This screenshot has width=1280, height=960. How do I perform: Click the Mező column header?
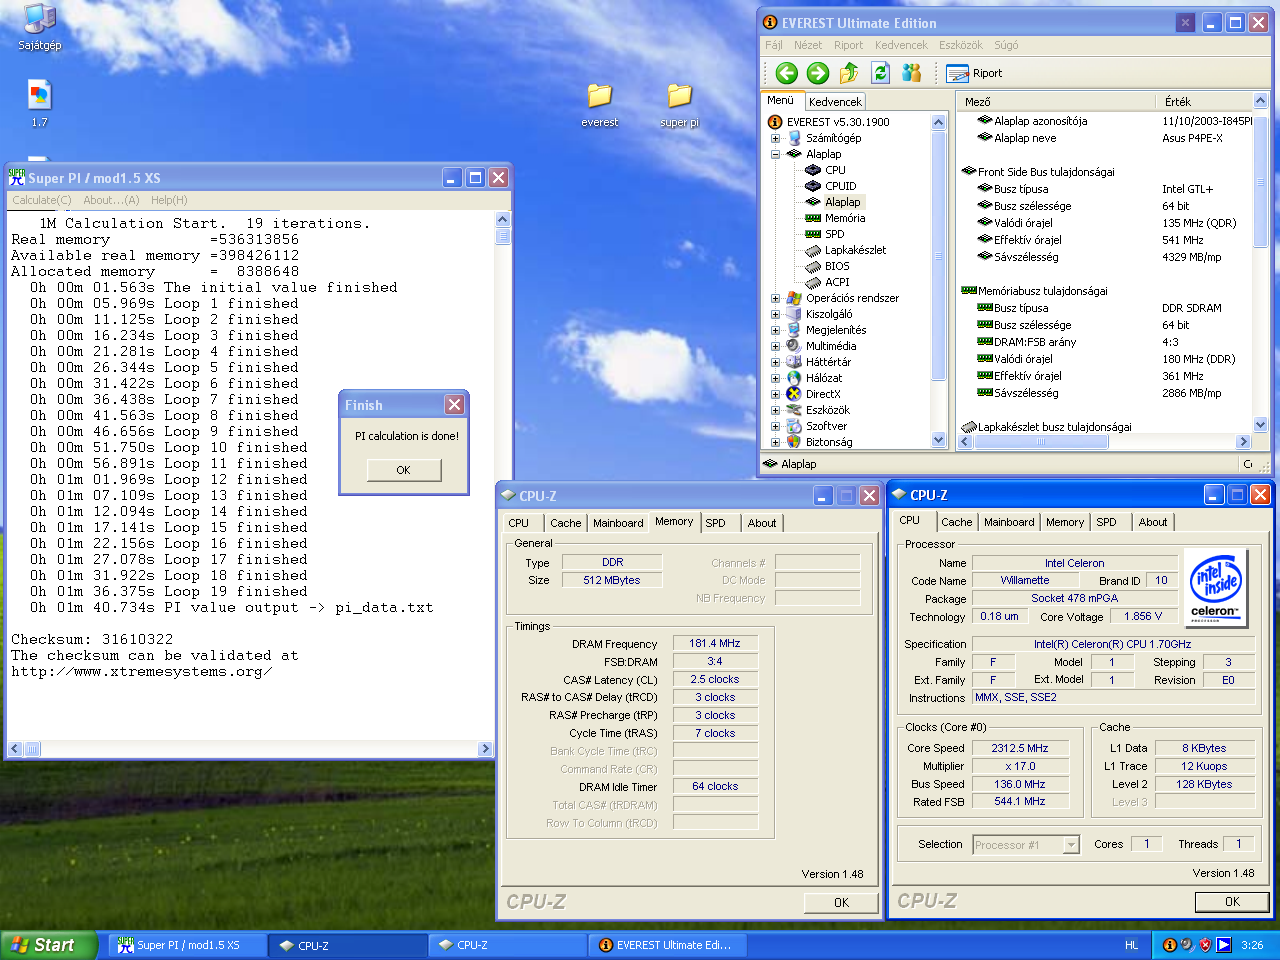tap(1056, 102)
